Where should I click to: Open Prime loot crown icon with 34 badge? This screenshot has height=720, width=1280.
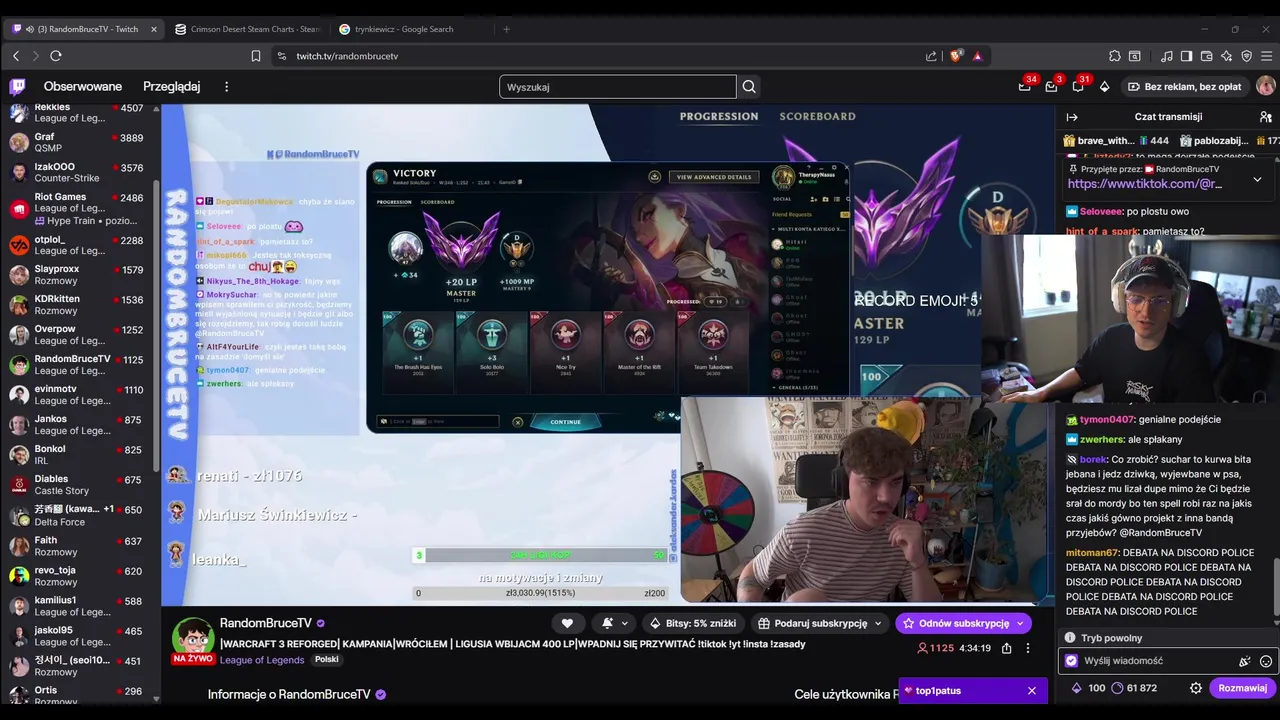(1024, 87)
